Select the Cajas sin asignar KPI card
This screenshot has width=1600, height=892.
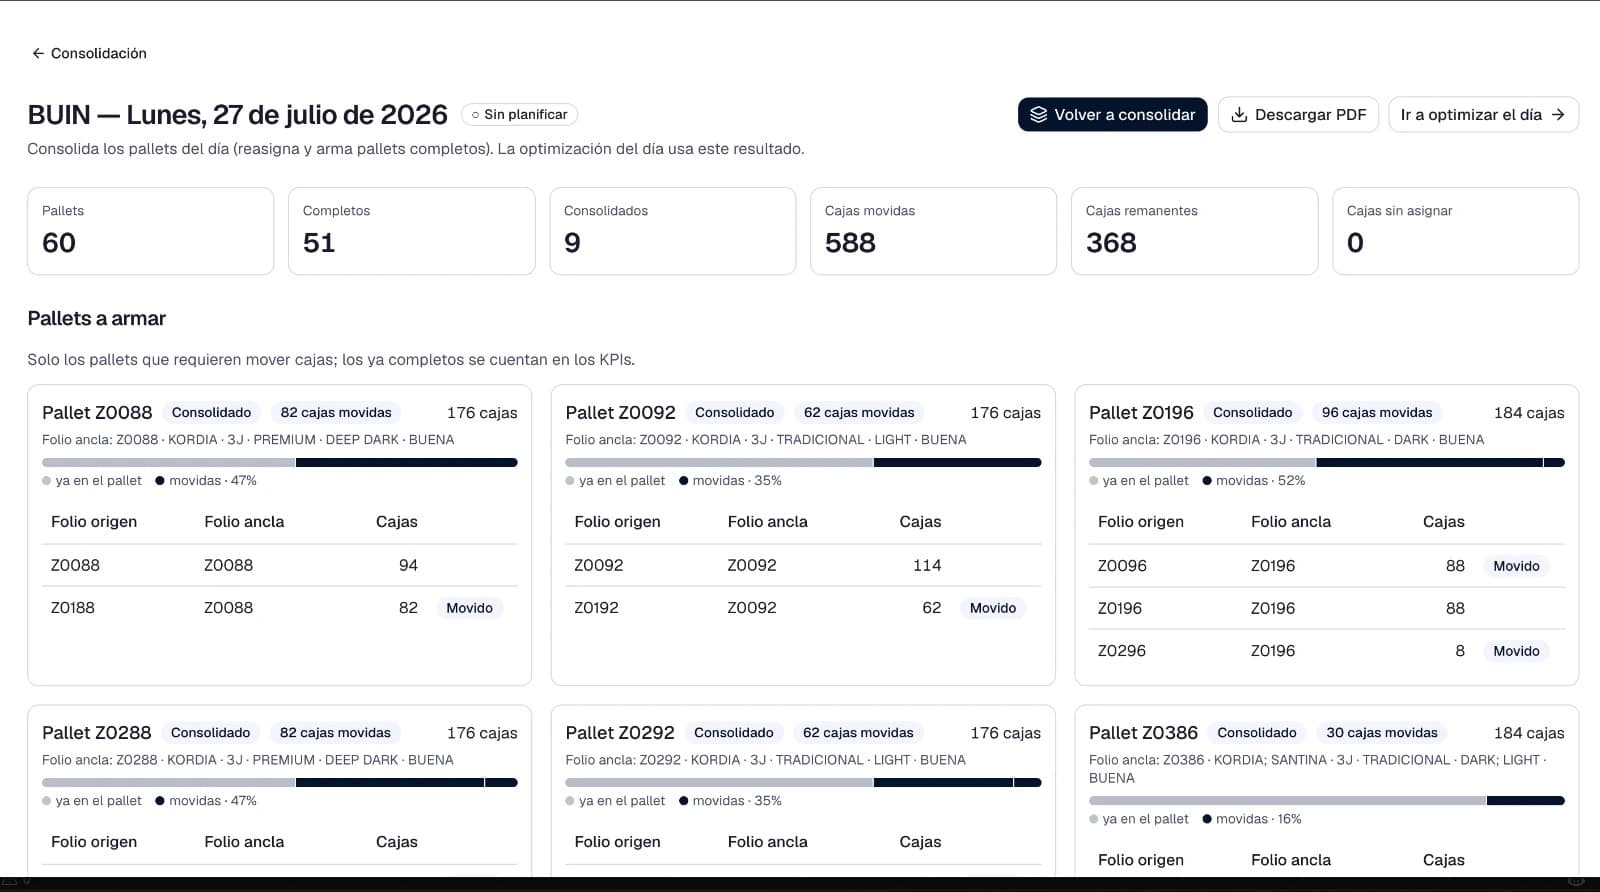click(1456, 231)
